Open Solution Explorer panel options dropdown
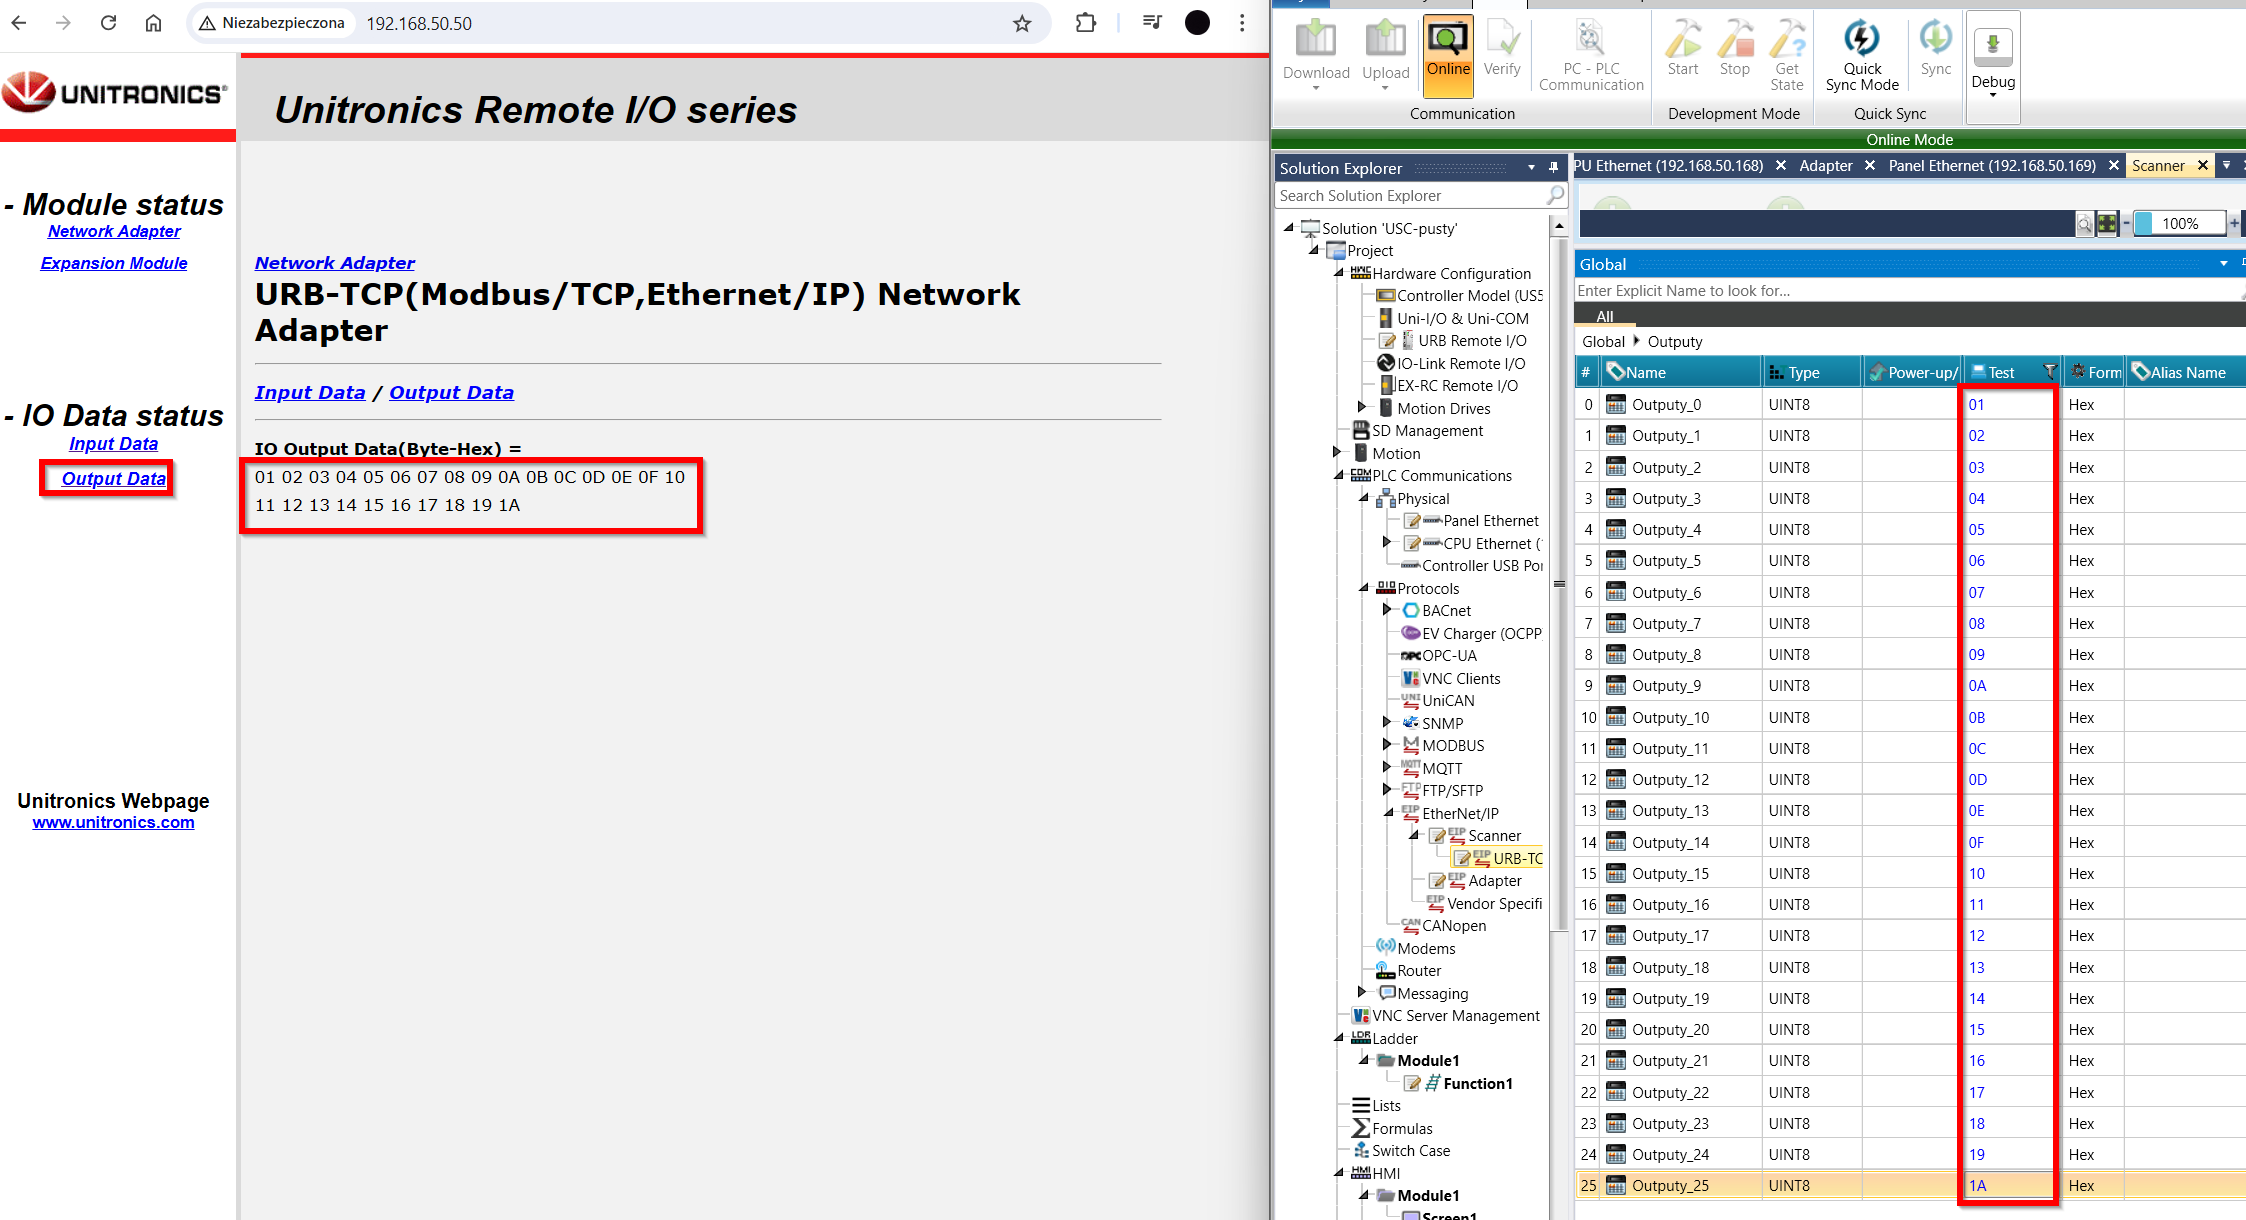This screenshot has height=1220, width=2246. point(1531,168)
